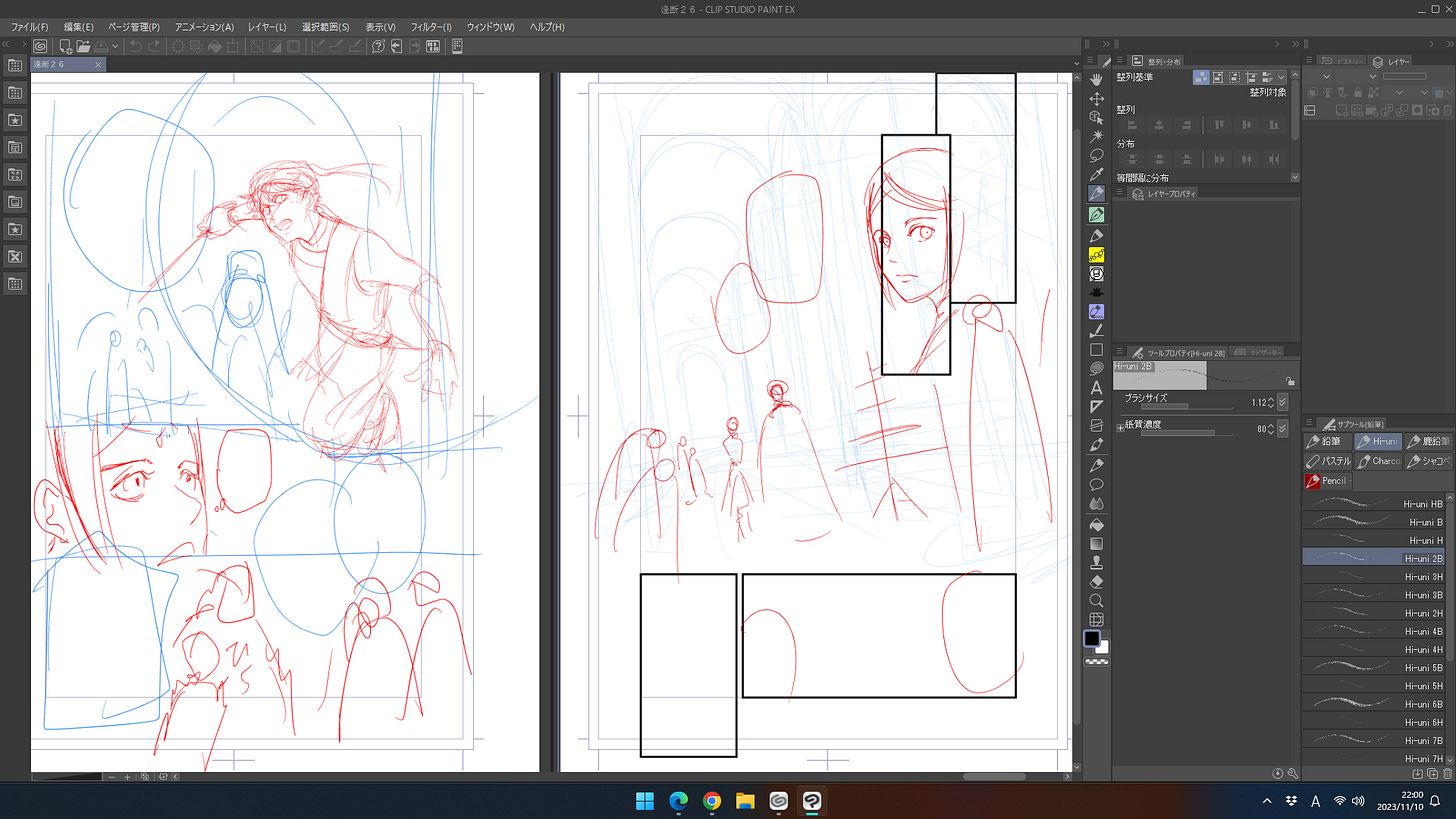Select the Zoom magnifier tool
Viewport: 1456px width, 819px height.
(x=1096, y=601)
